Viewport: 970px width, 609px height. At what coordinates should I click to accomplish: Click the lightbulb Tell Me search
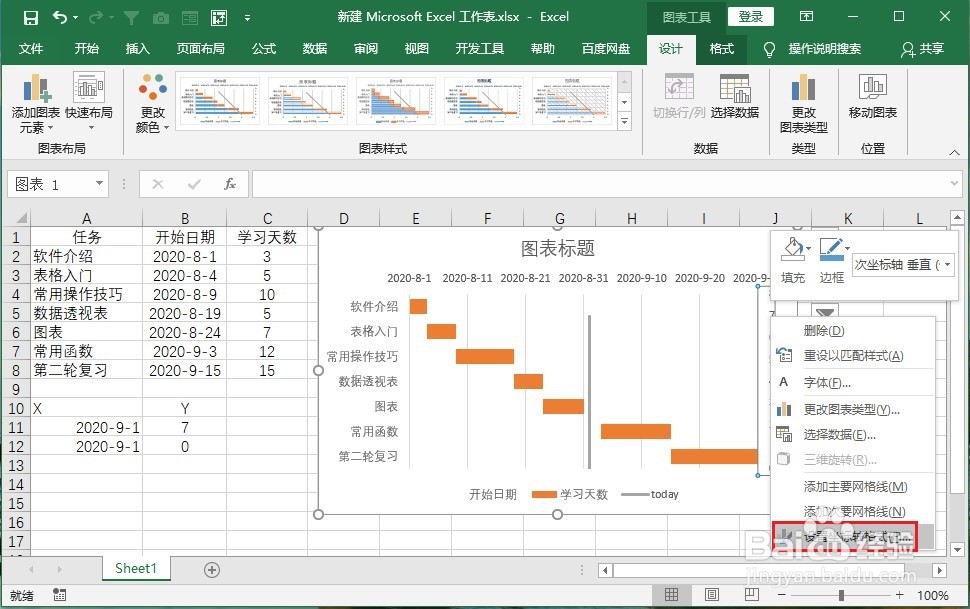point(769,49)
